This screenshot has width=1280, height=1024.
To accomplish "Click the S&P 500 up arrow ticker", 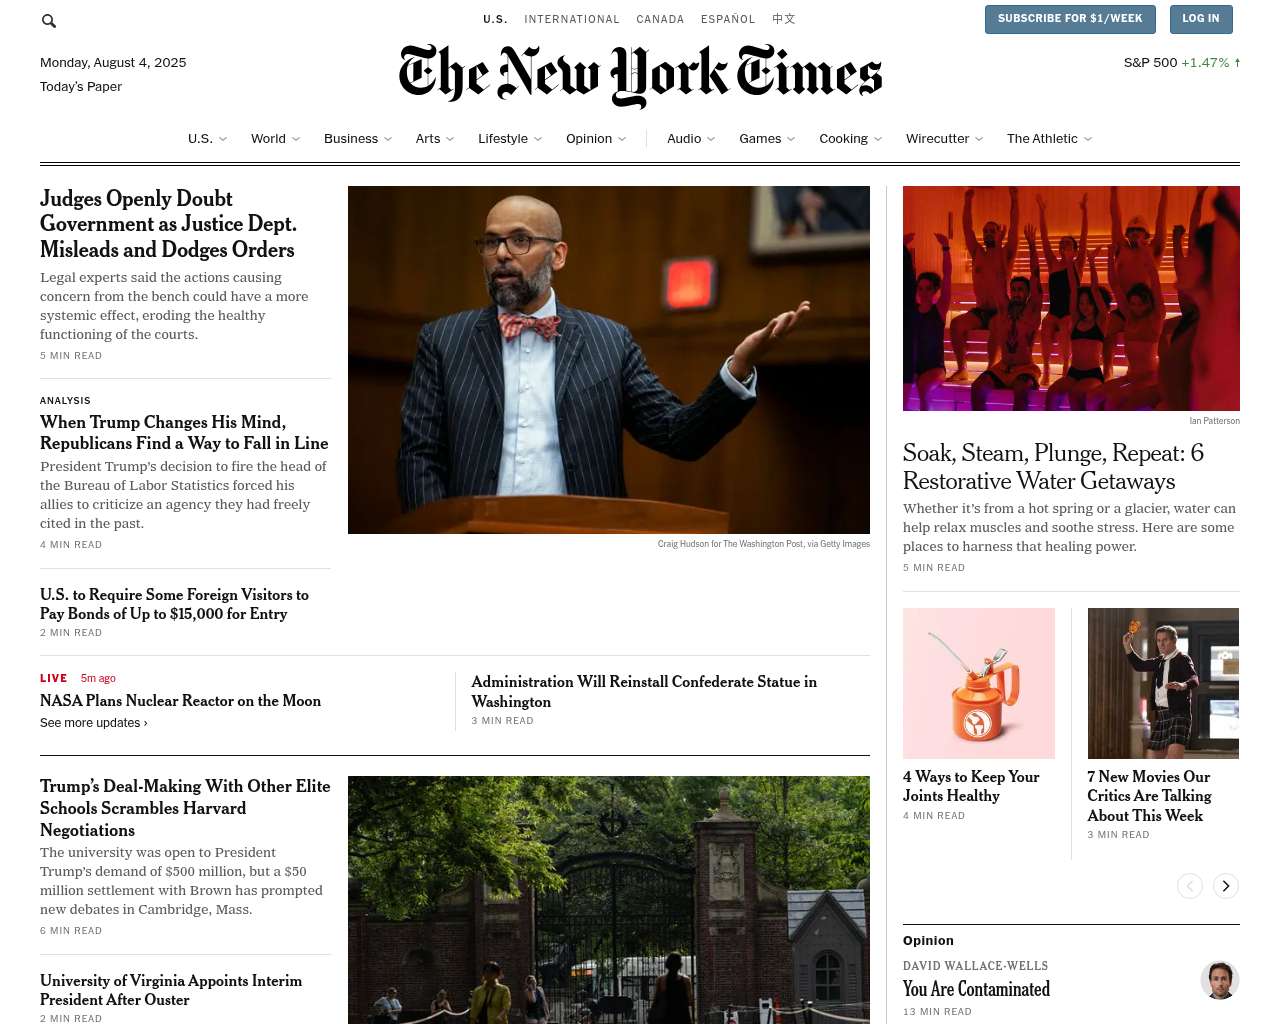I will coord(1237,62).
